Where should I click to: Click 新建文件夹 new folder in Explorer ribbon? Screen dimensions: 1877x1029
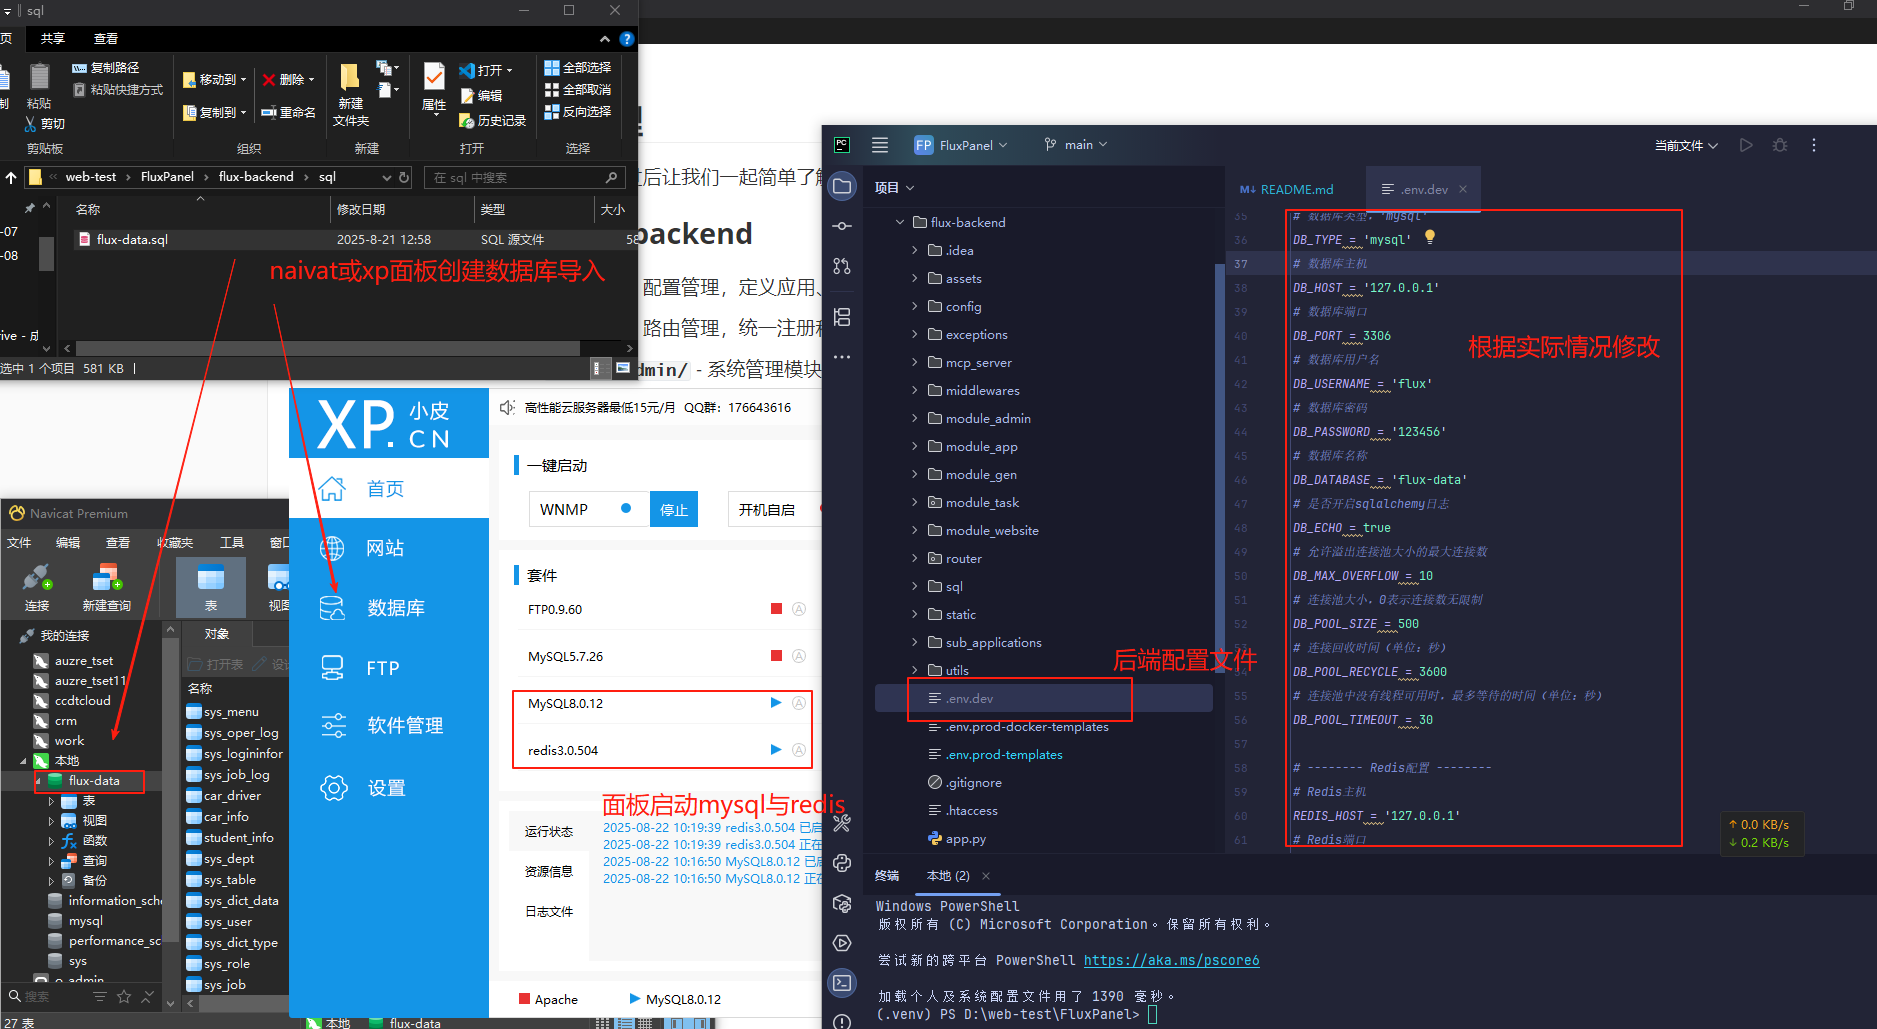[350, 94]
